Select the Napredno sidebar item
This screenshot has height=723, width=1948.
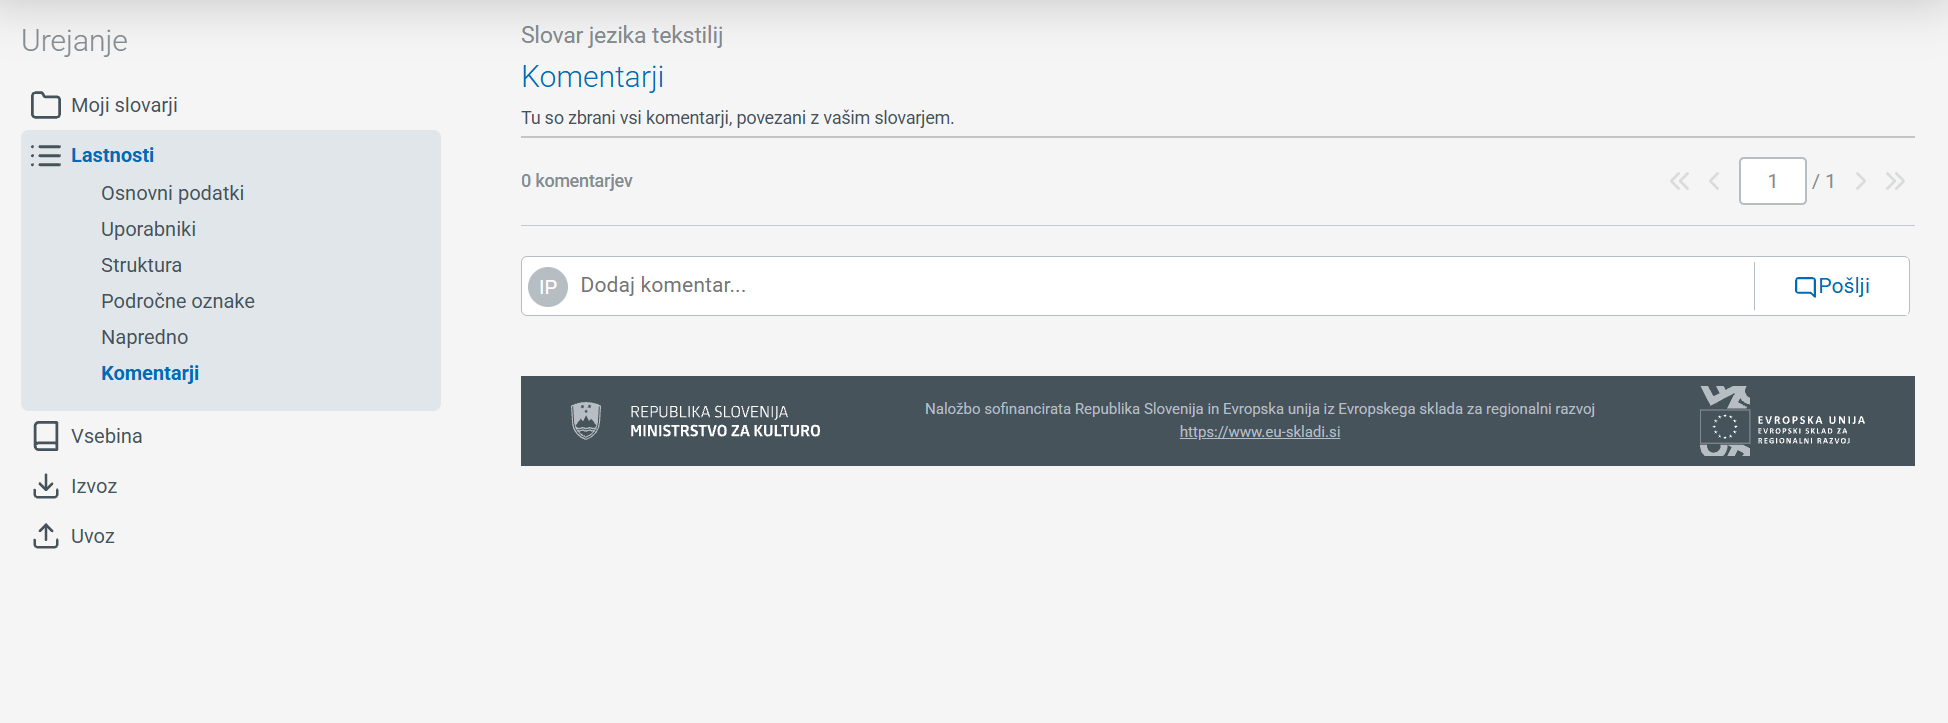coord(144,337)
